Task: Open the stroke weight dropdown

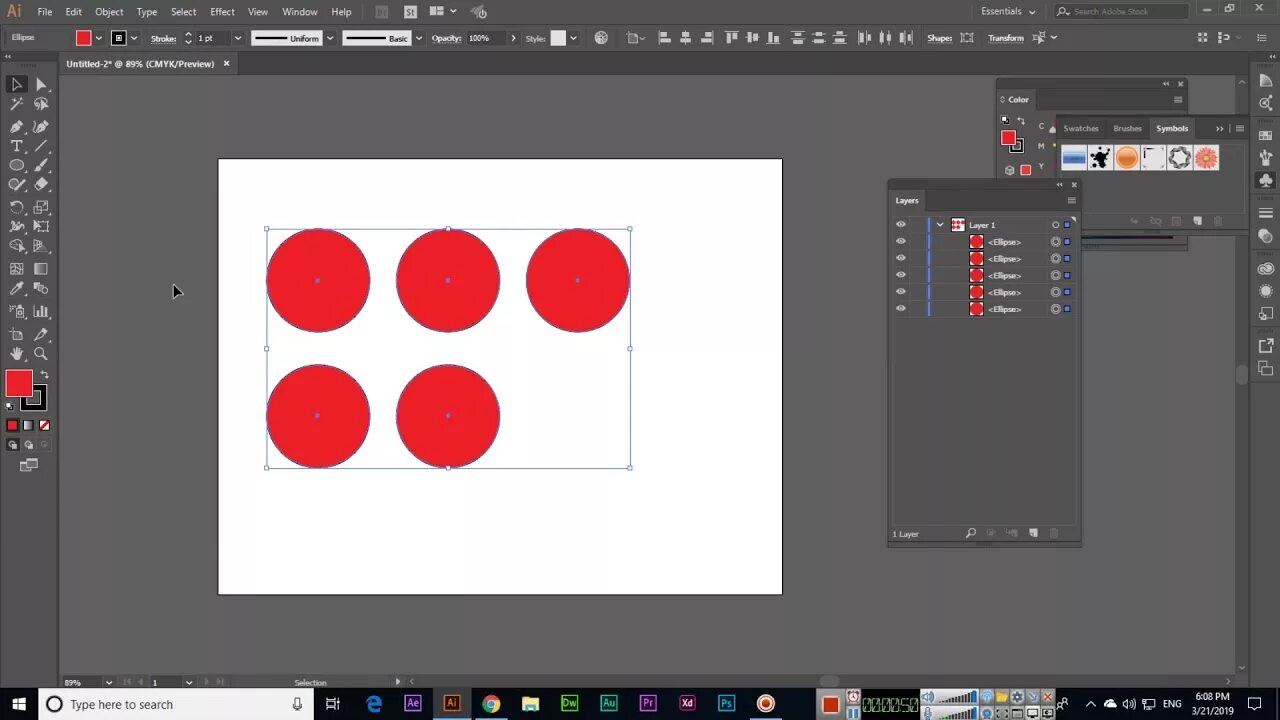Action: [237, 38]
